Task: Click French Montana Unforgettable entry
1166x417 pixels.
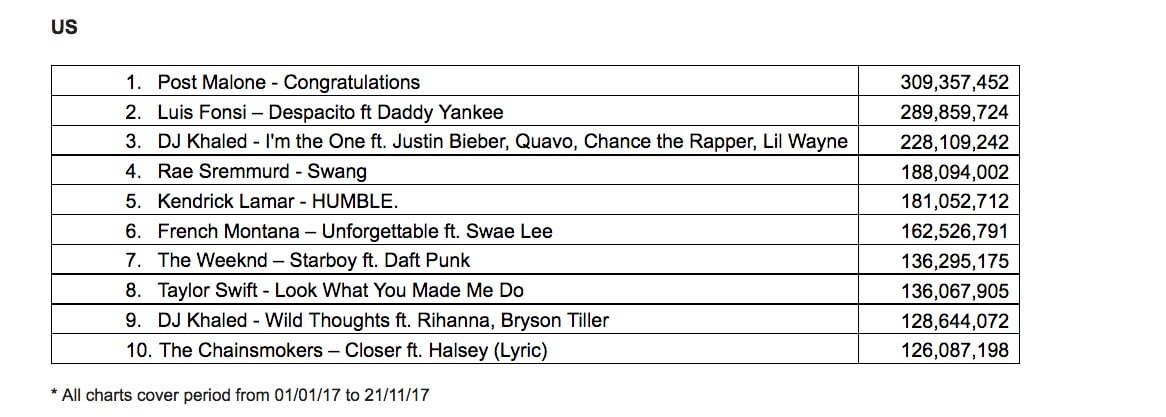Action: 354,232
